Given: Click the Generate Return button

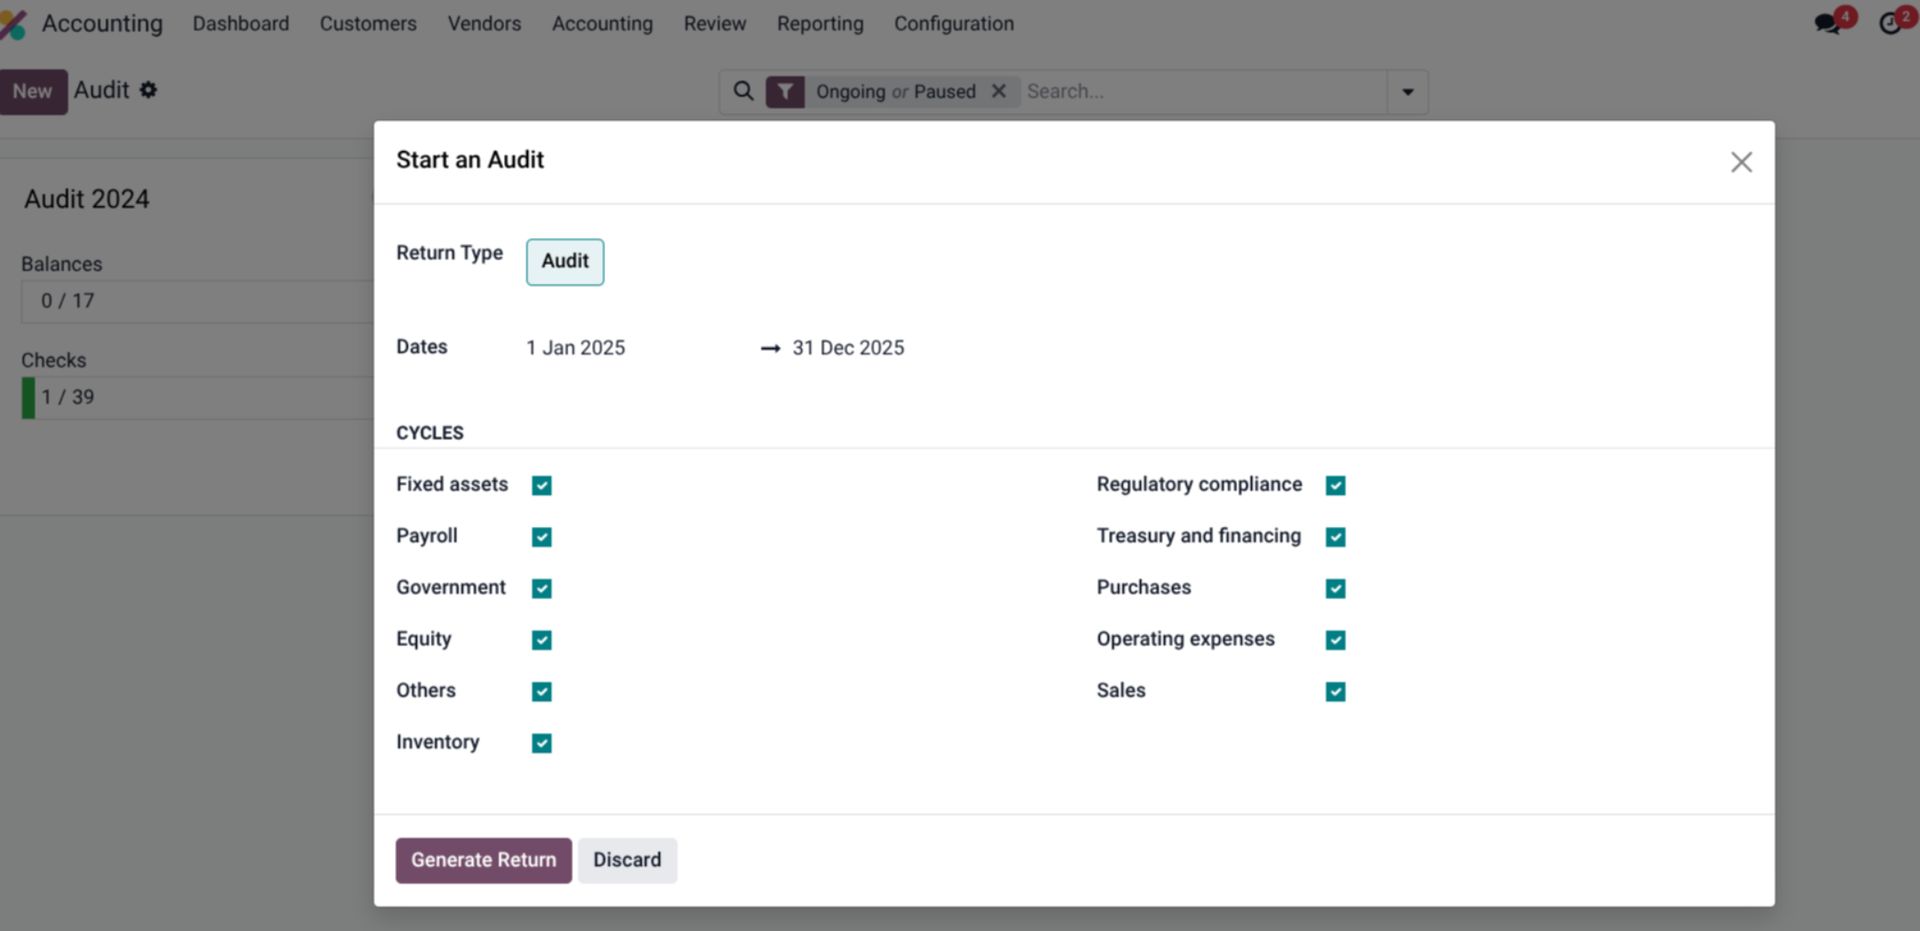Looking at the screenshot, I should (x=483, y=860).
